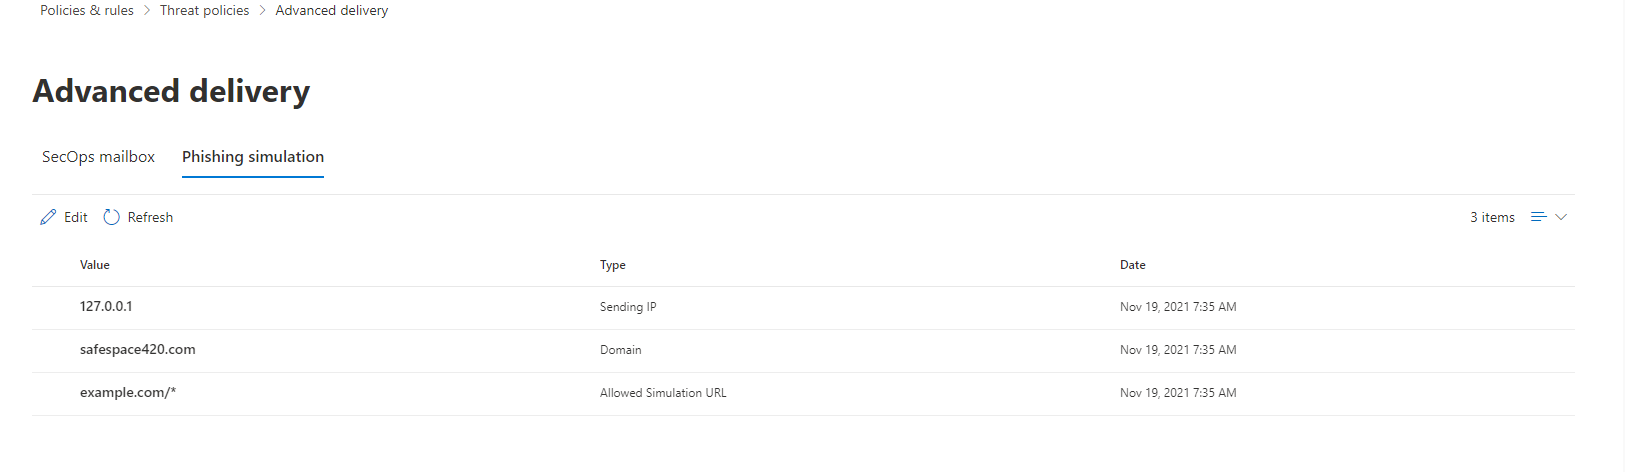Select the 127.0.0.1 row
The height and width of the screenshot is (472, 1625).
803,307
